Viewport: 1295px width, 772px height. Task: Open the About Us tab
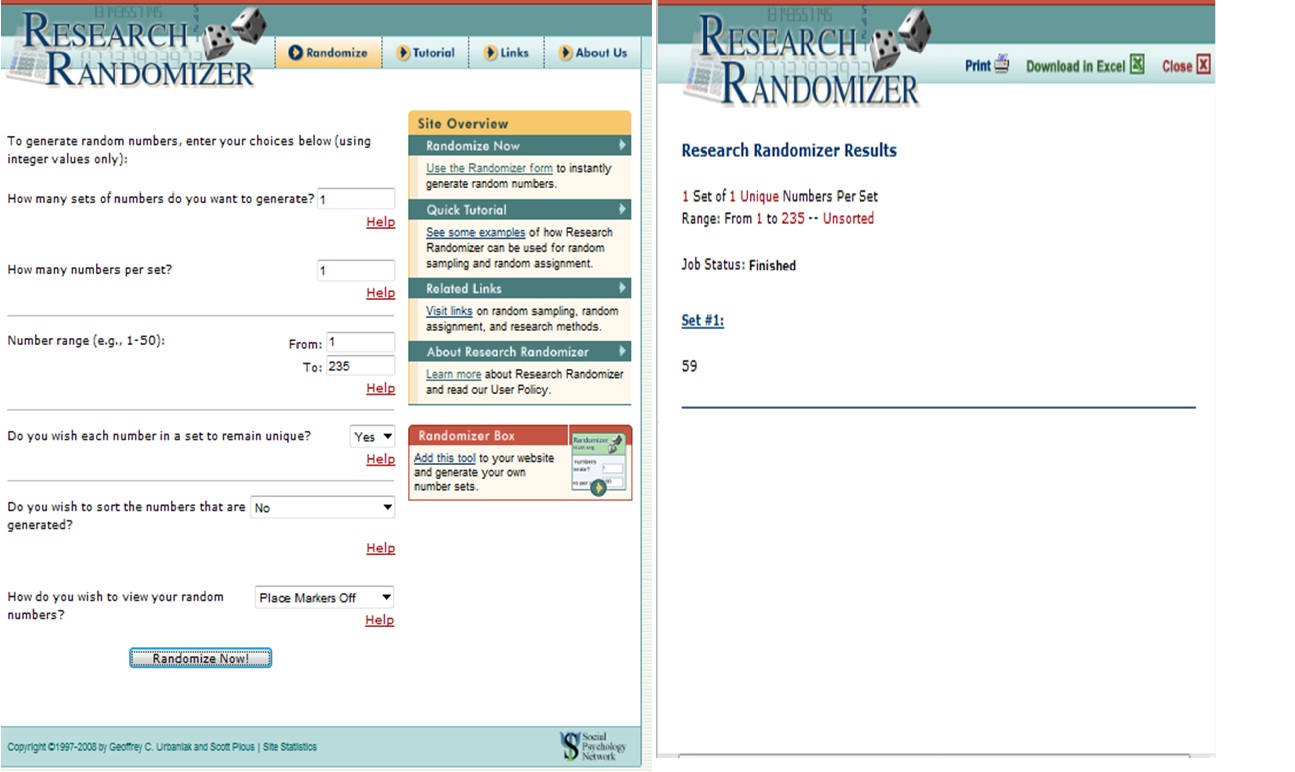(x=593, y=53)
